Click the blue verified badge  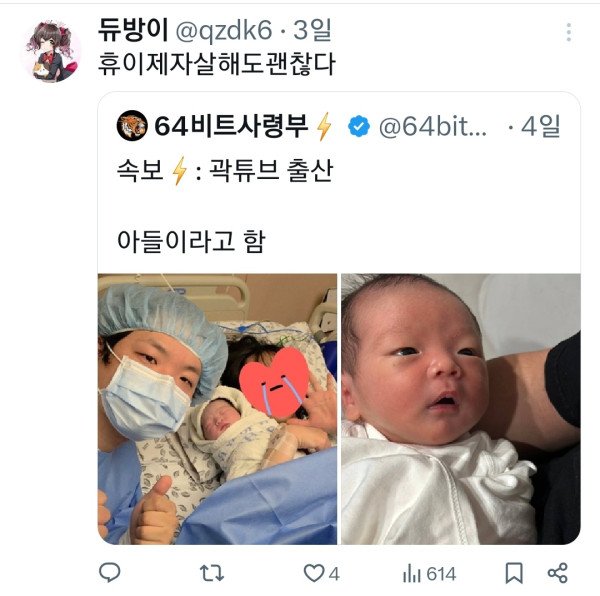pyautogui.click(x=359, y=126)
